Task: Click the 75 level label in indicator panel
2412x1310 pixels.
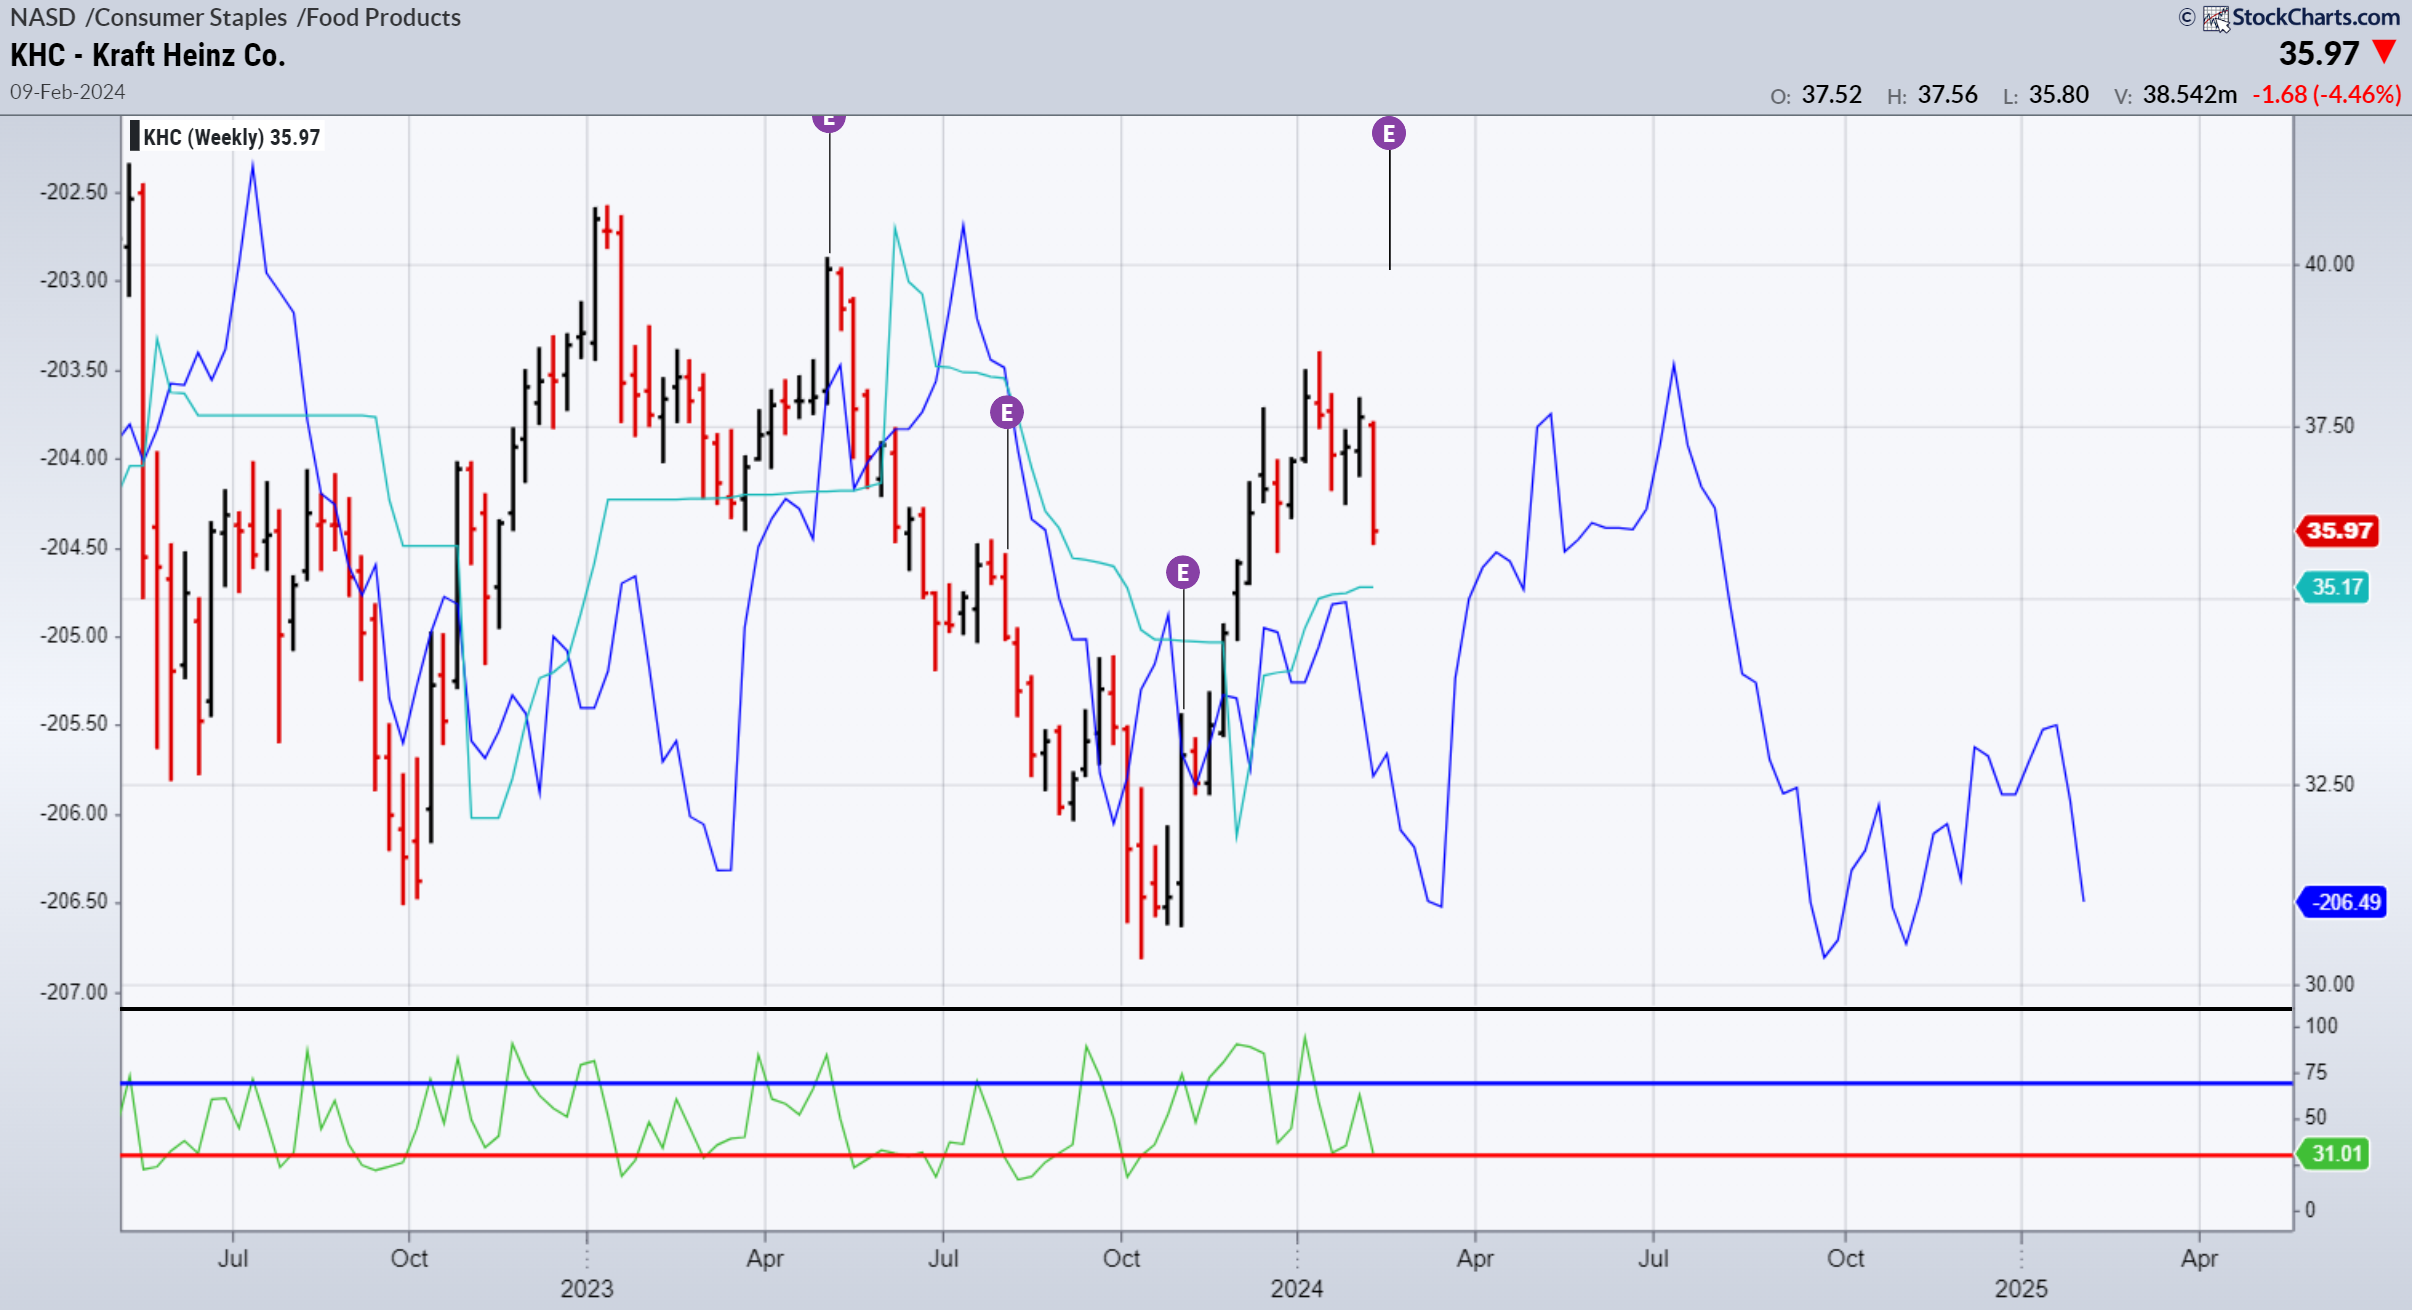Action: (2315, 1073)
